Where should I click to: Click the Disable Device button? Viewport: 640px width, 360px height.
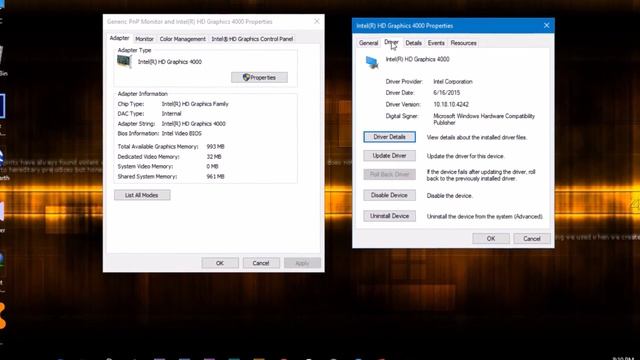click(x=389, y=195)
